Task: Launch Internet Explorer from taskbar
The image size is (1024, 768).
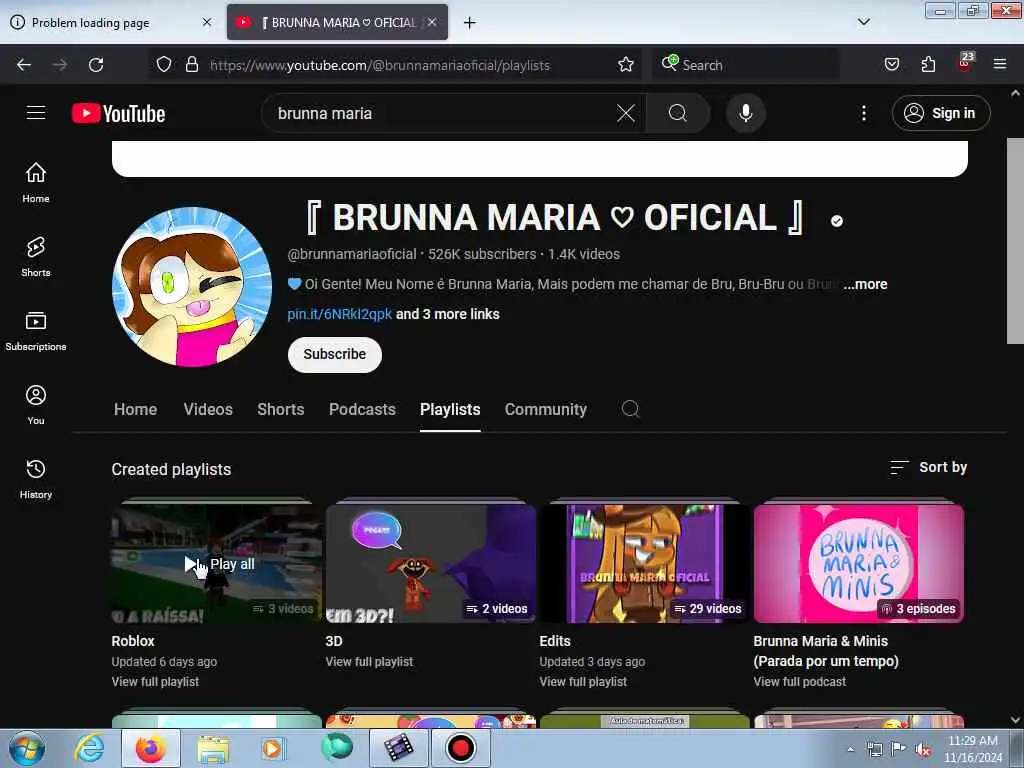Action: [89, 748]
